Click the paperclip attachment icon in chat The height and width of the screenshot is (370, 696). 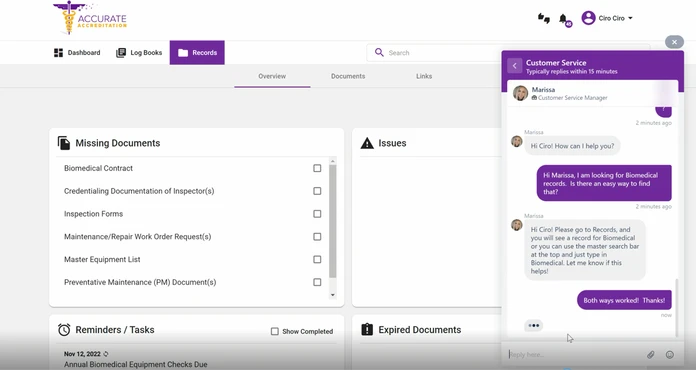click(x=650, y=354)
